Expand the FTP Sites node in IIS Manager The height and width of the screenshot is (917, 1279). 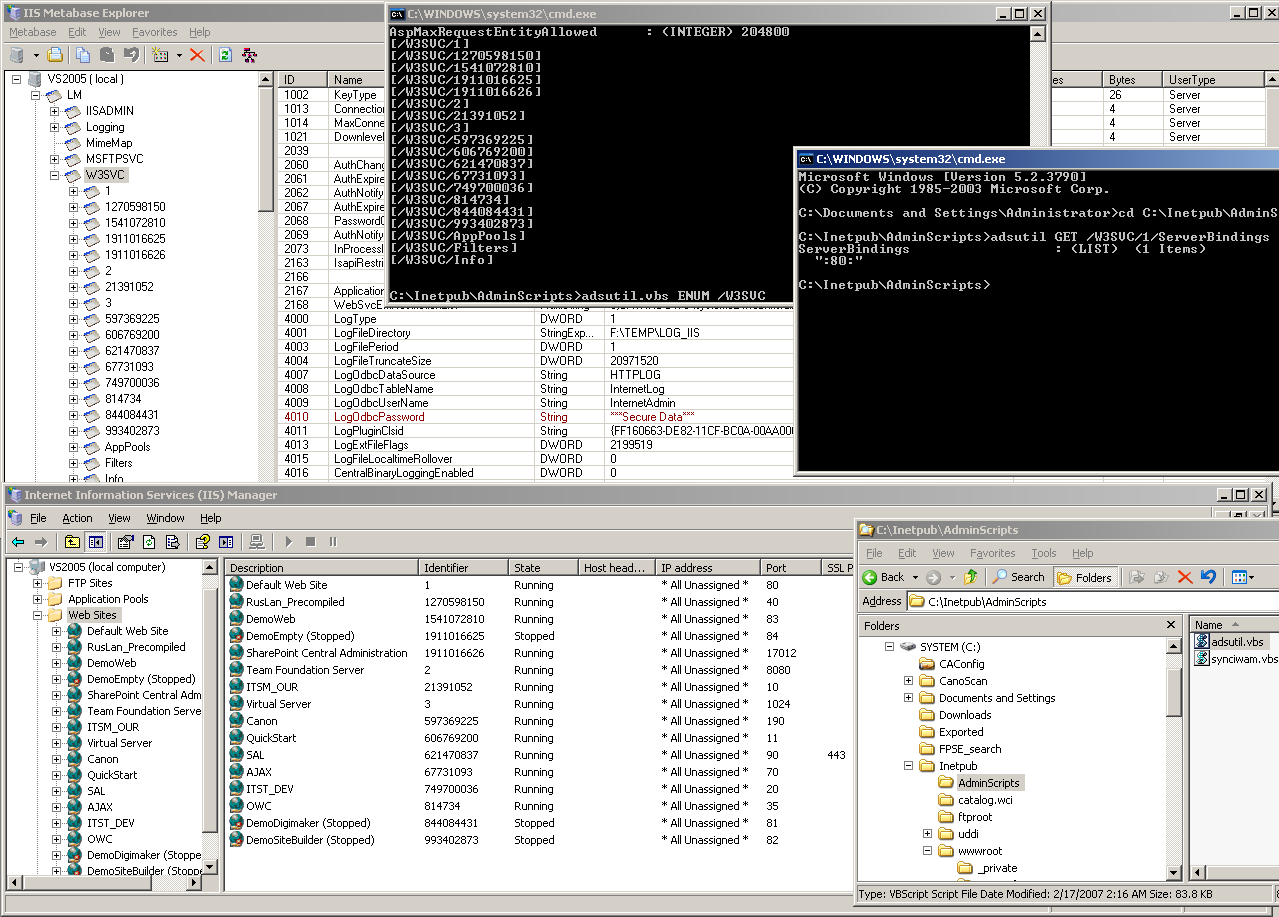pos(38,583)
